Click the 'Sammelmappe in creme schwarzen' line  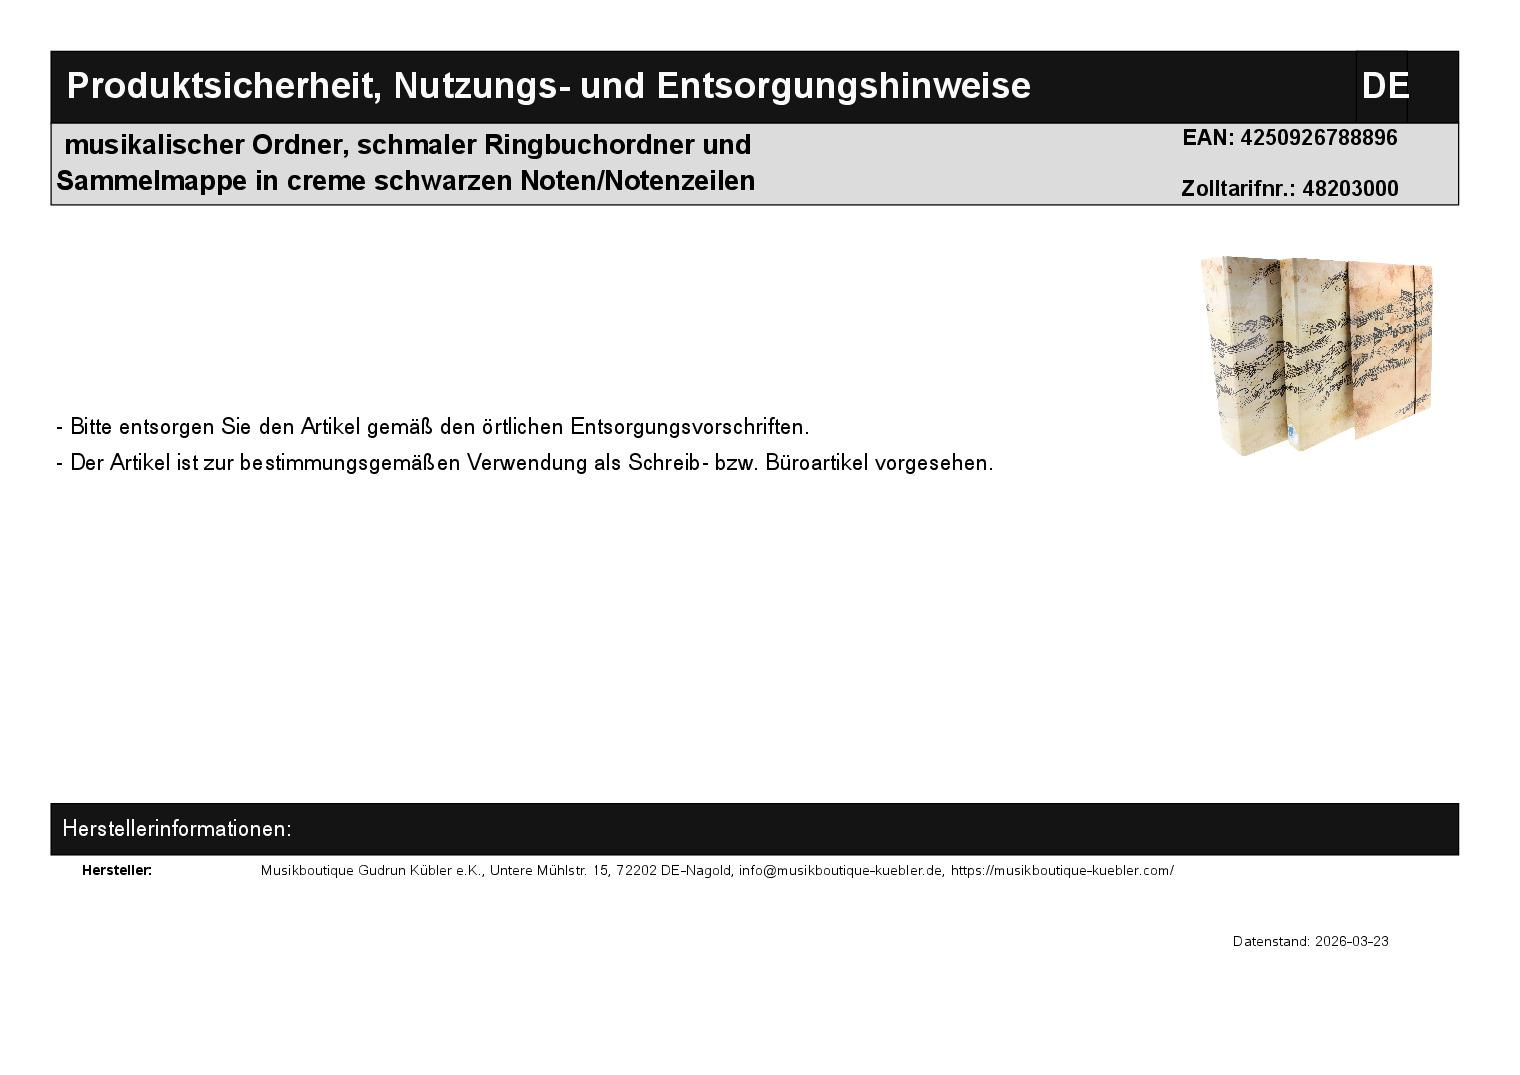(x=405, y=181)
